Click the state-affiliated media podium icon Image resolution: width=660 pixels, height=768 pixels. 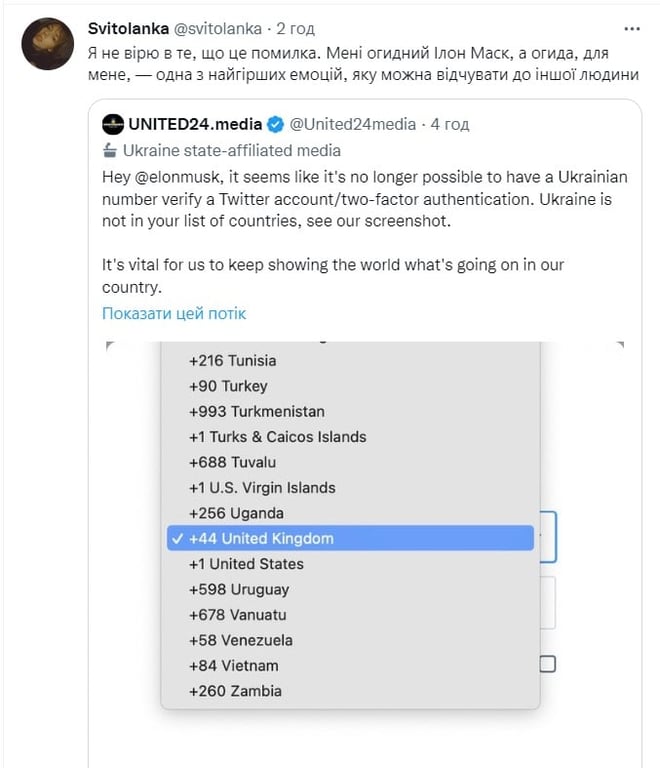(110, 151)
